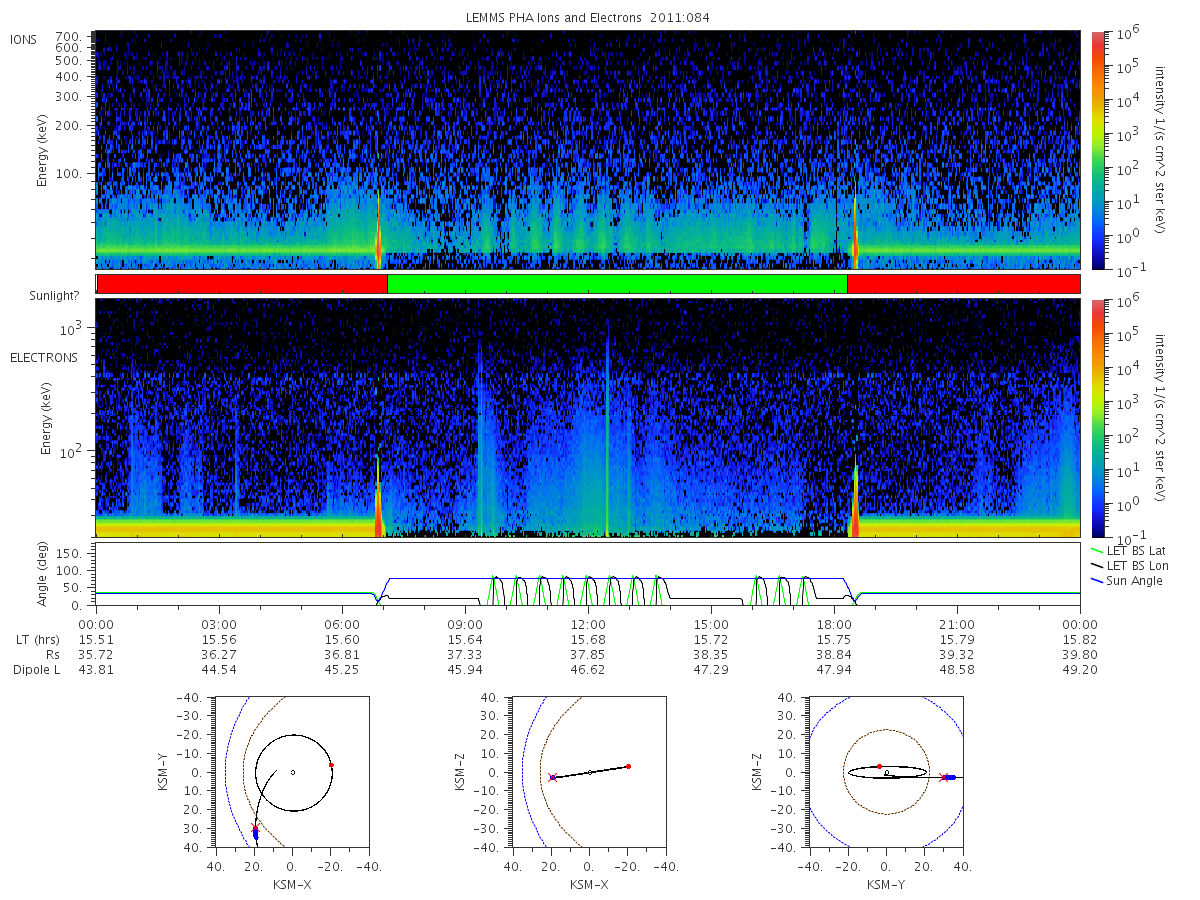
Task: Click the Dipole L value "43.81"
Action: coord(96,670)
